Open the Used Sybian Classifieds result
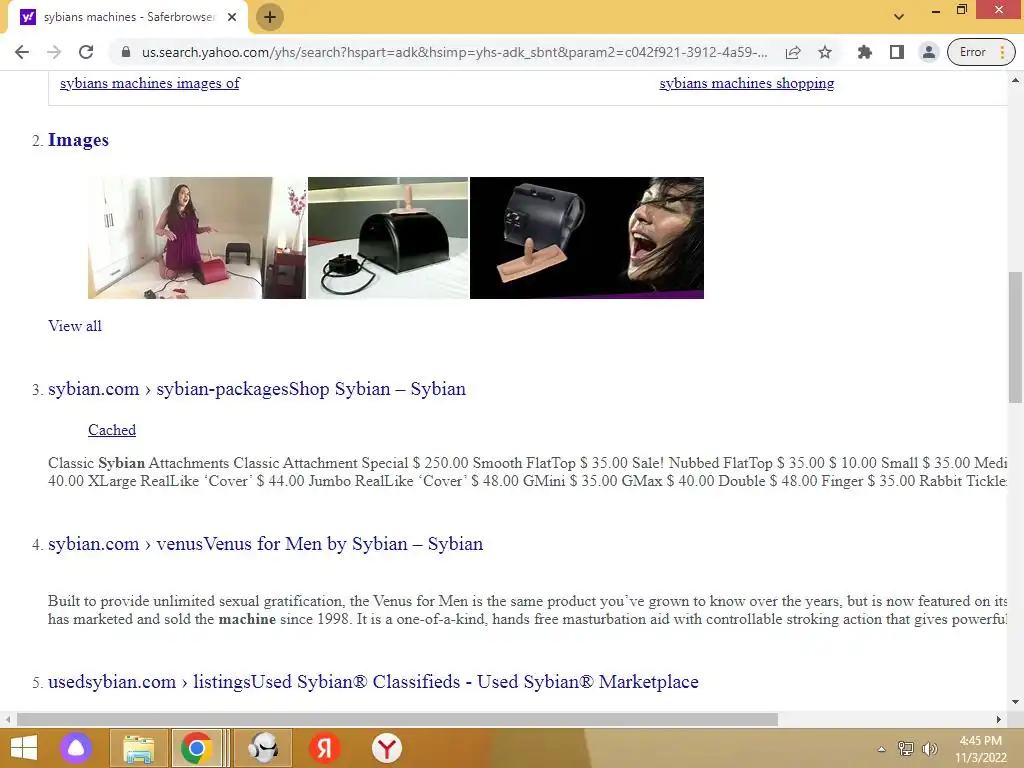This screenshot has width=1024, height=768. (x=373, y=681)
